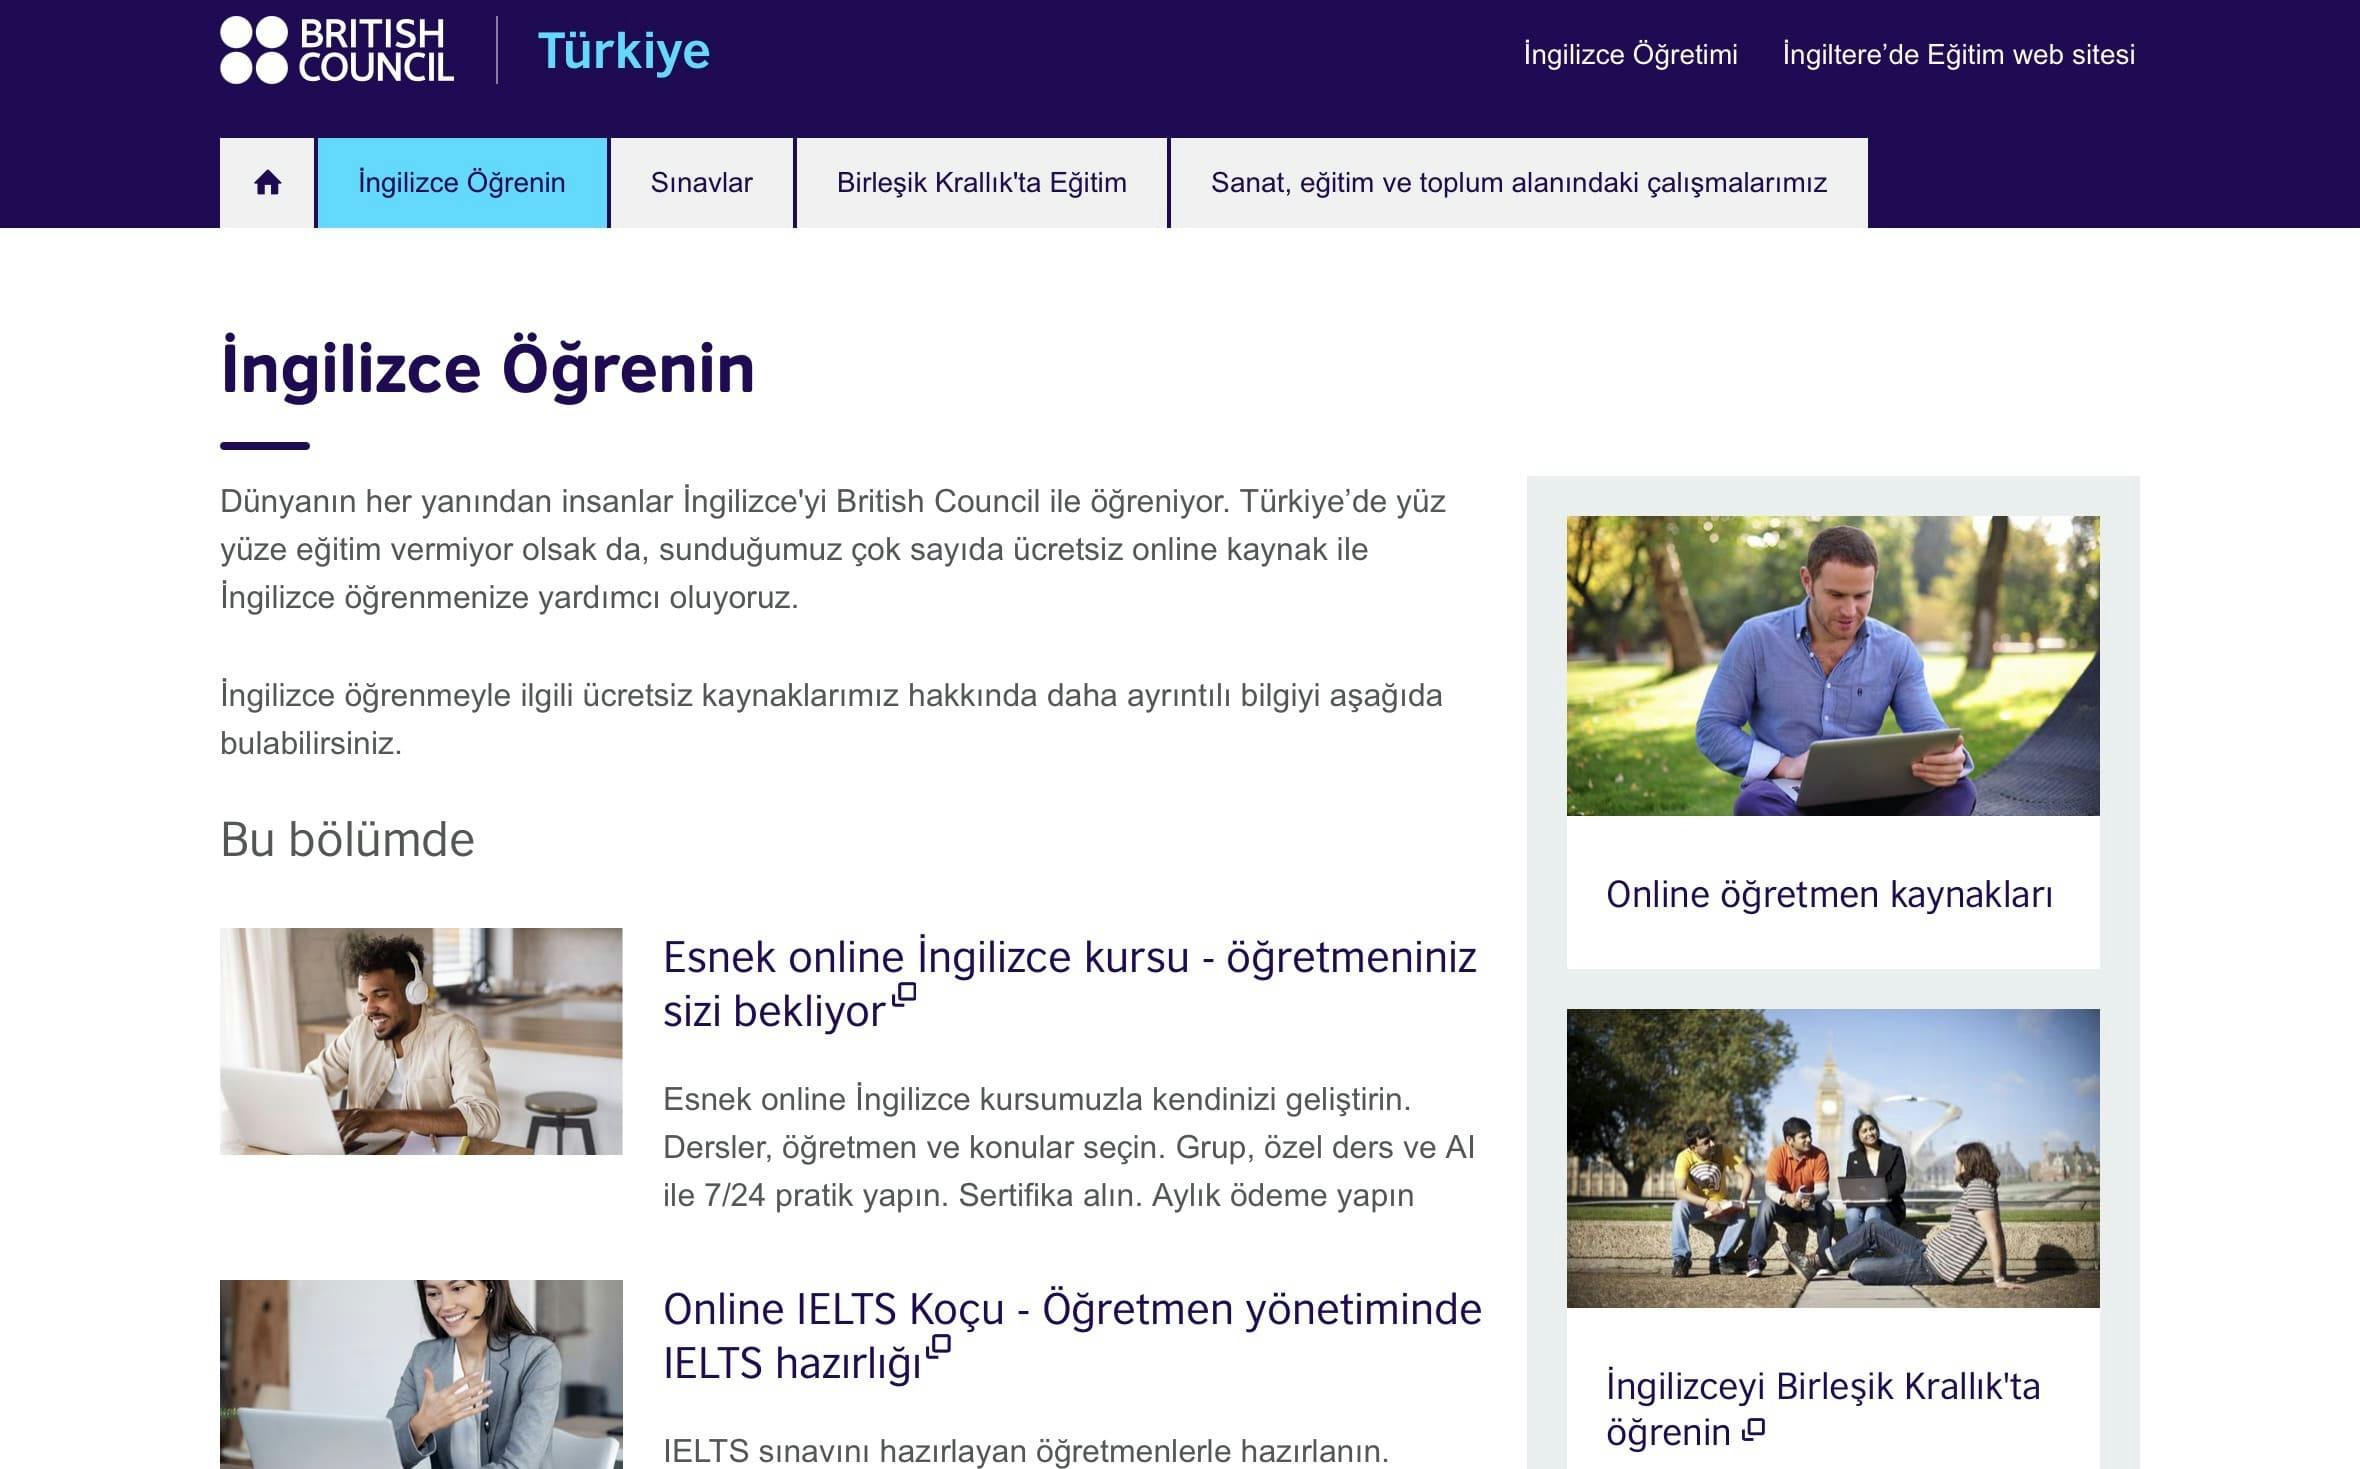Click the İngilizce Öğretimi header link

pos(1630,54)
